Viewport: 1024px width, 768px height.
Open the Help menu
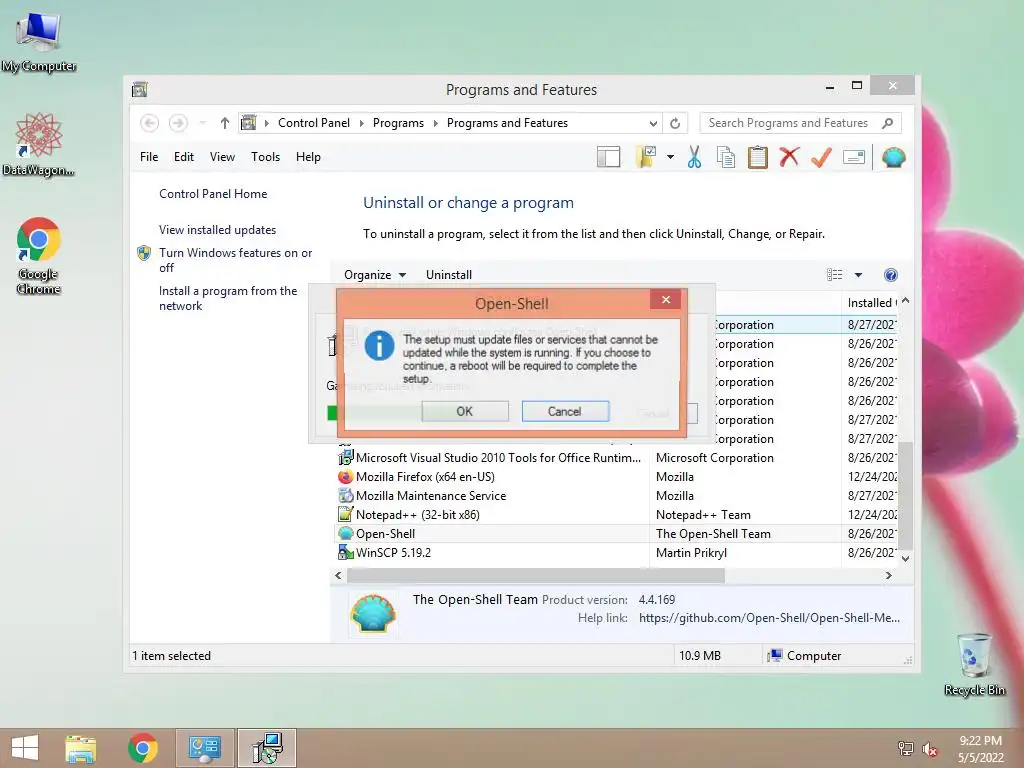(308, 157)
